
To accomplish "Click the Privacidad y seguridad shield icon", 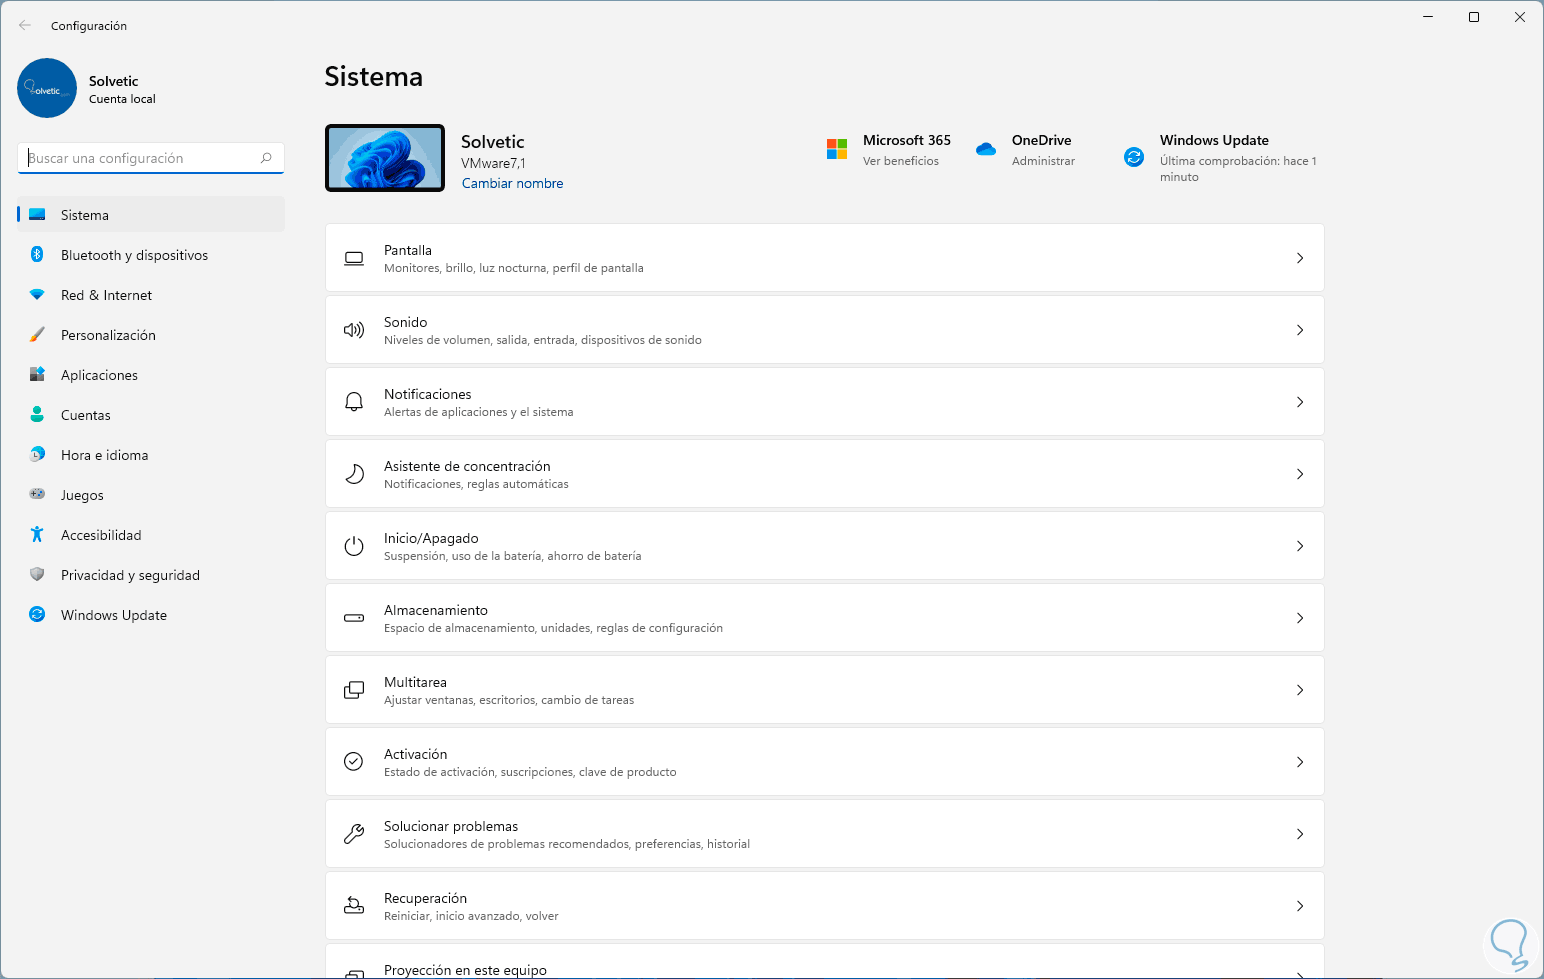I will tap(37, 575).
